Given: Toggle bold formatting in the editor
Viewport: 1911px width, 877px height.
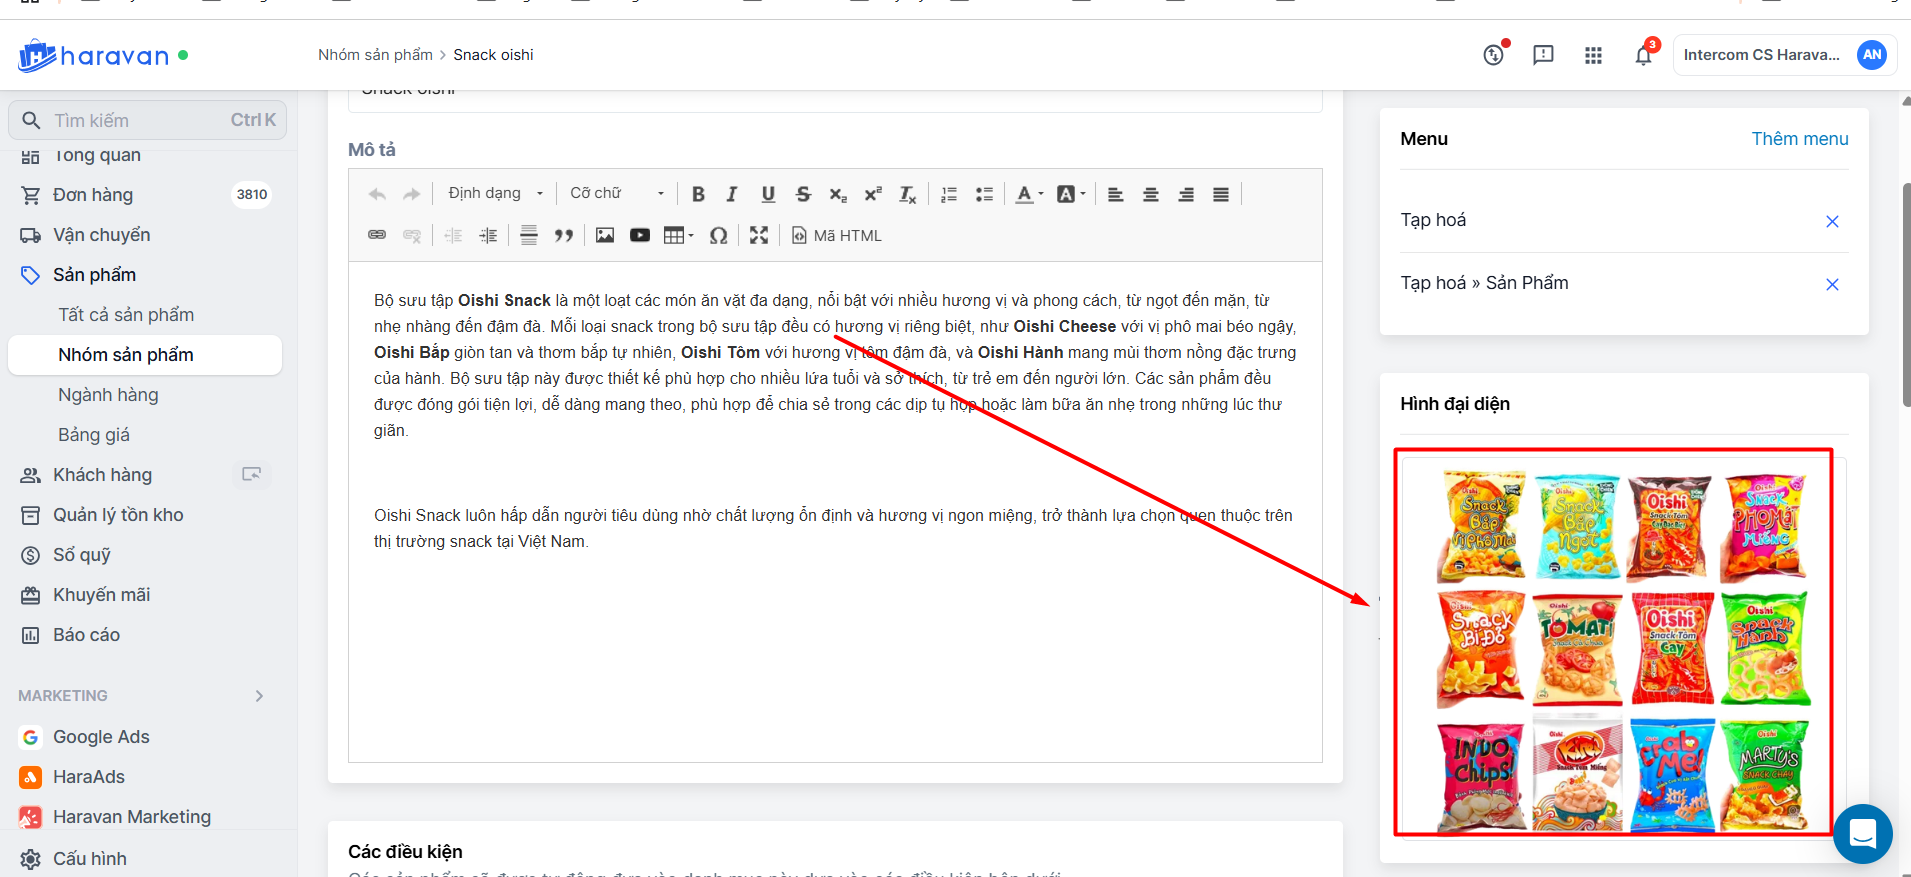Looking at the screenshot, I should coord(698,194).
